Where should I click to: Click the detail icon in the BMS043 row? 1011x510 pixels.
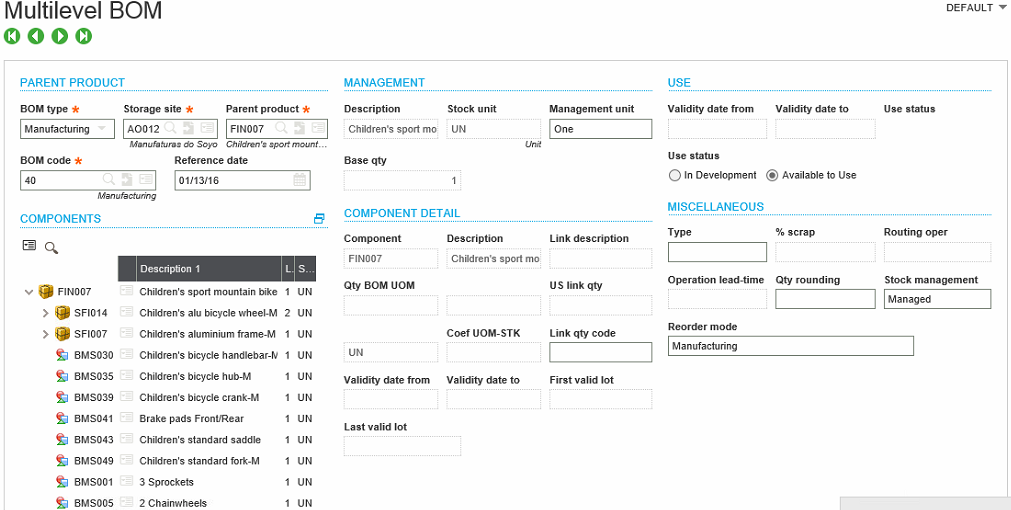[x=127, y=439]
